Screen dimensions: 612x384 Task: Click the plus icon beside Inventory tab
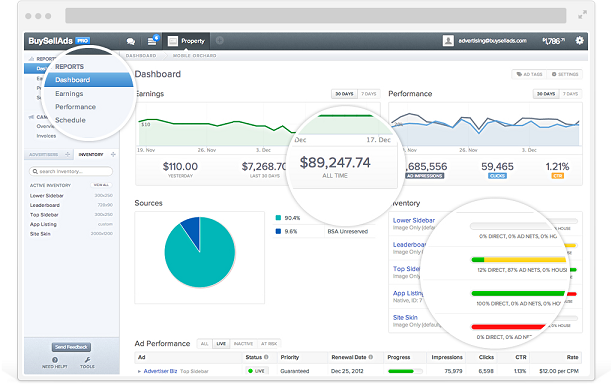[113, 155]
